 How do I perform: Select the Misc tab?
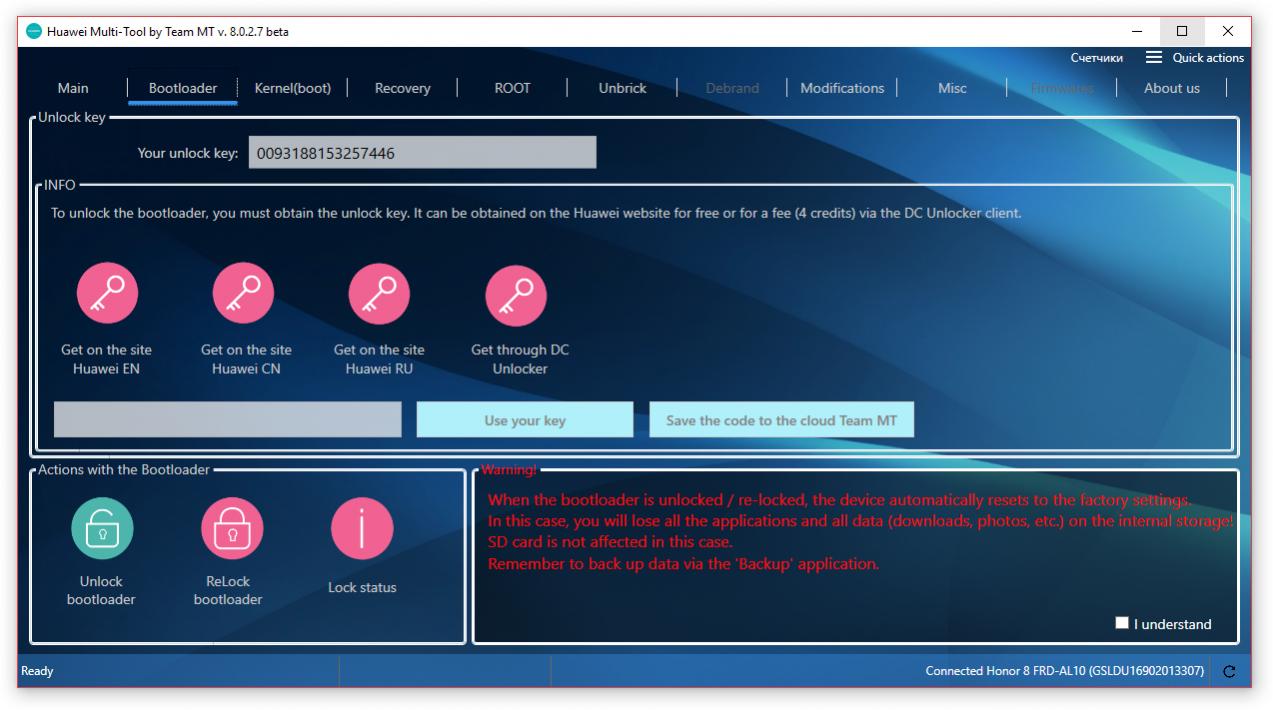click(952, 88)
